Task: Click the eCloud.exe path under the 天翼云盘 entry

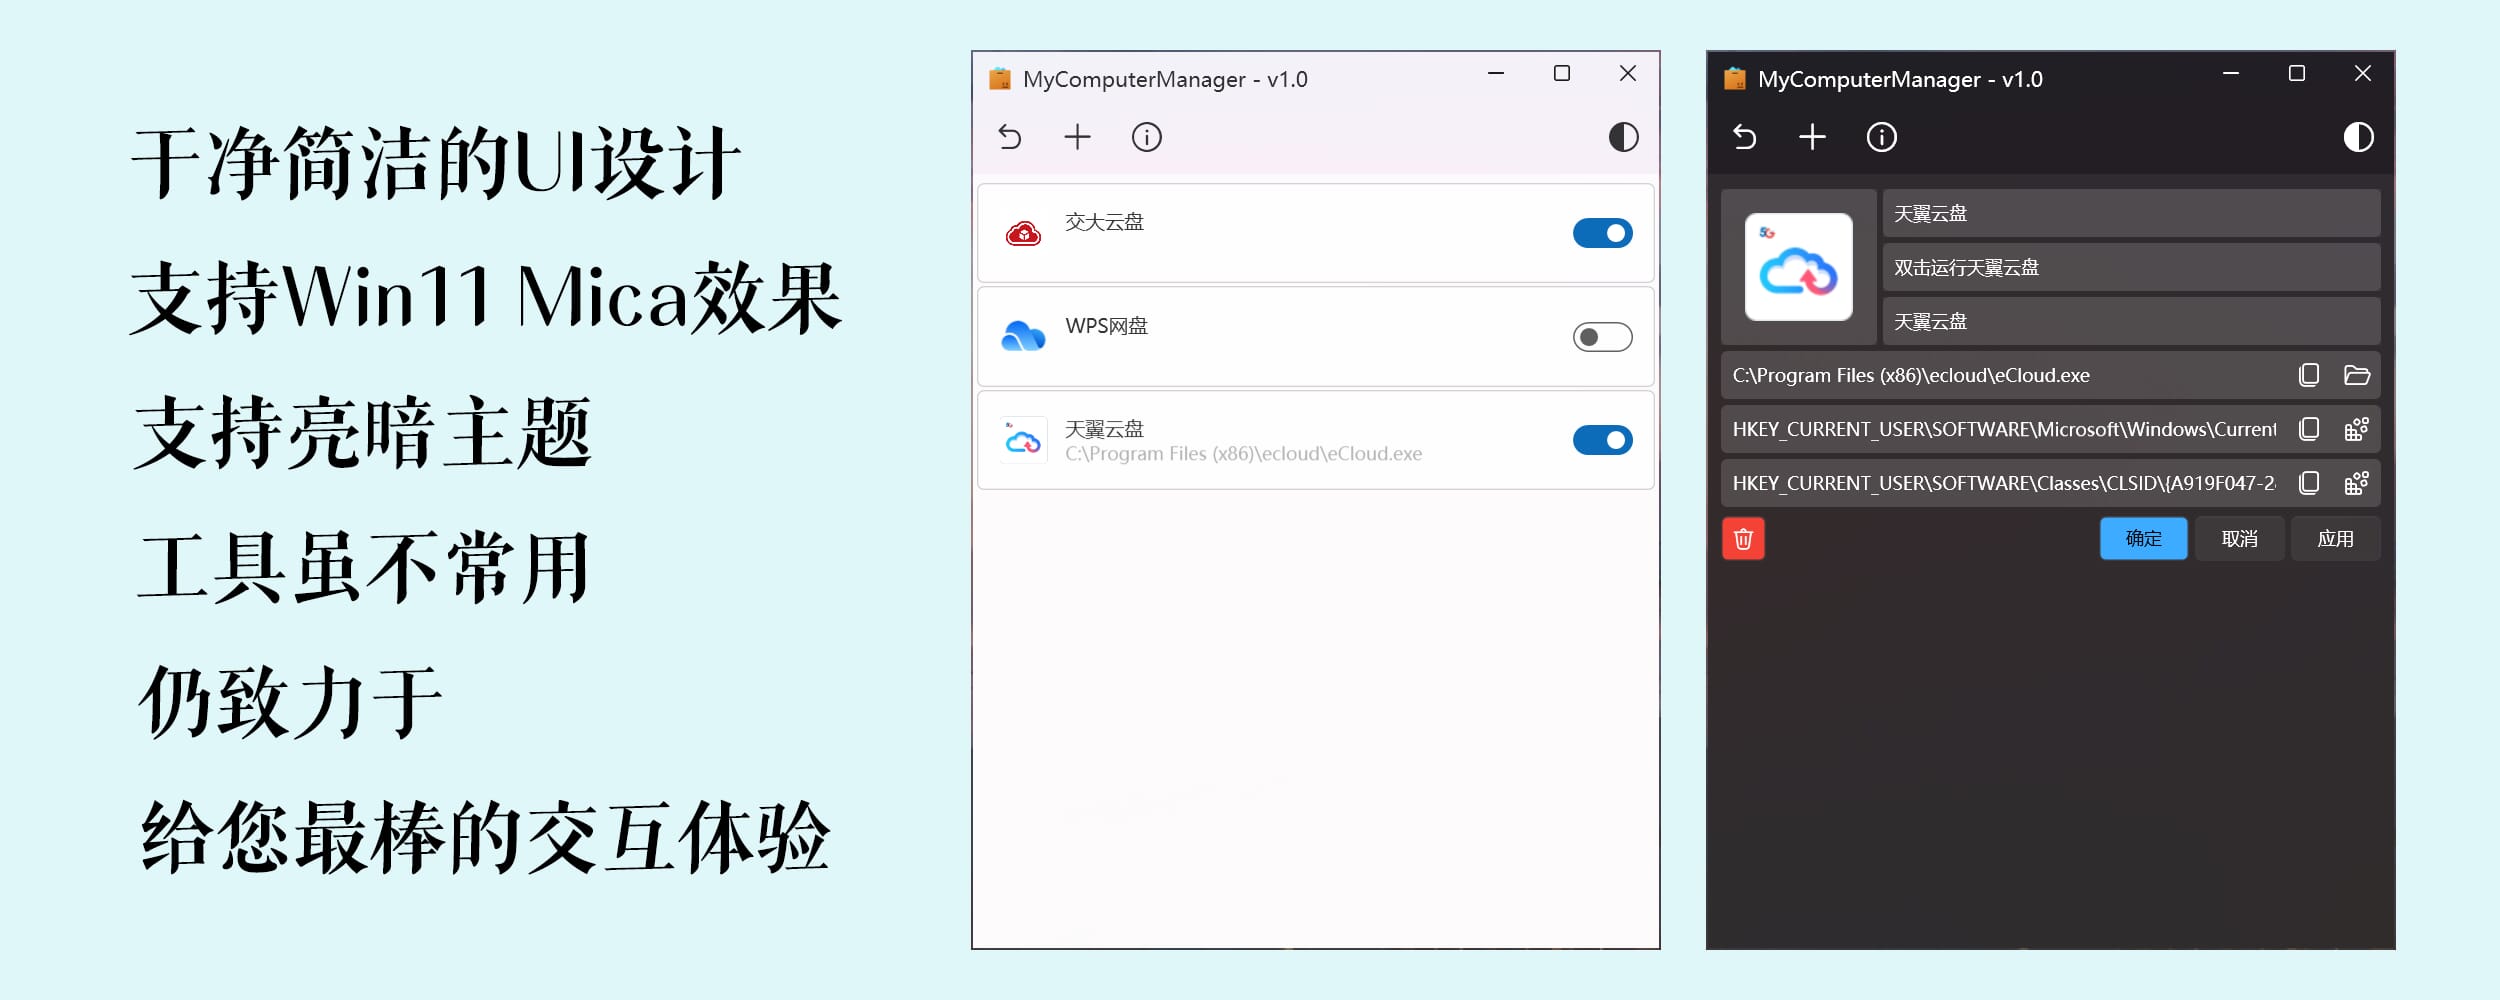Action: [x=1243, y=454]
